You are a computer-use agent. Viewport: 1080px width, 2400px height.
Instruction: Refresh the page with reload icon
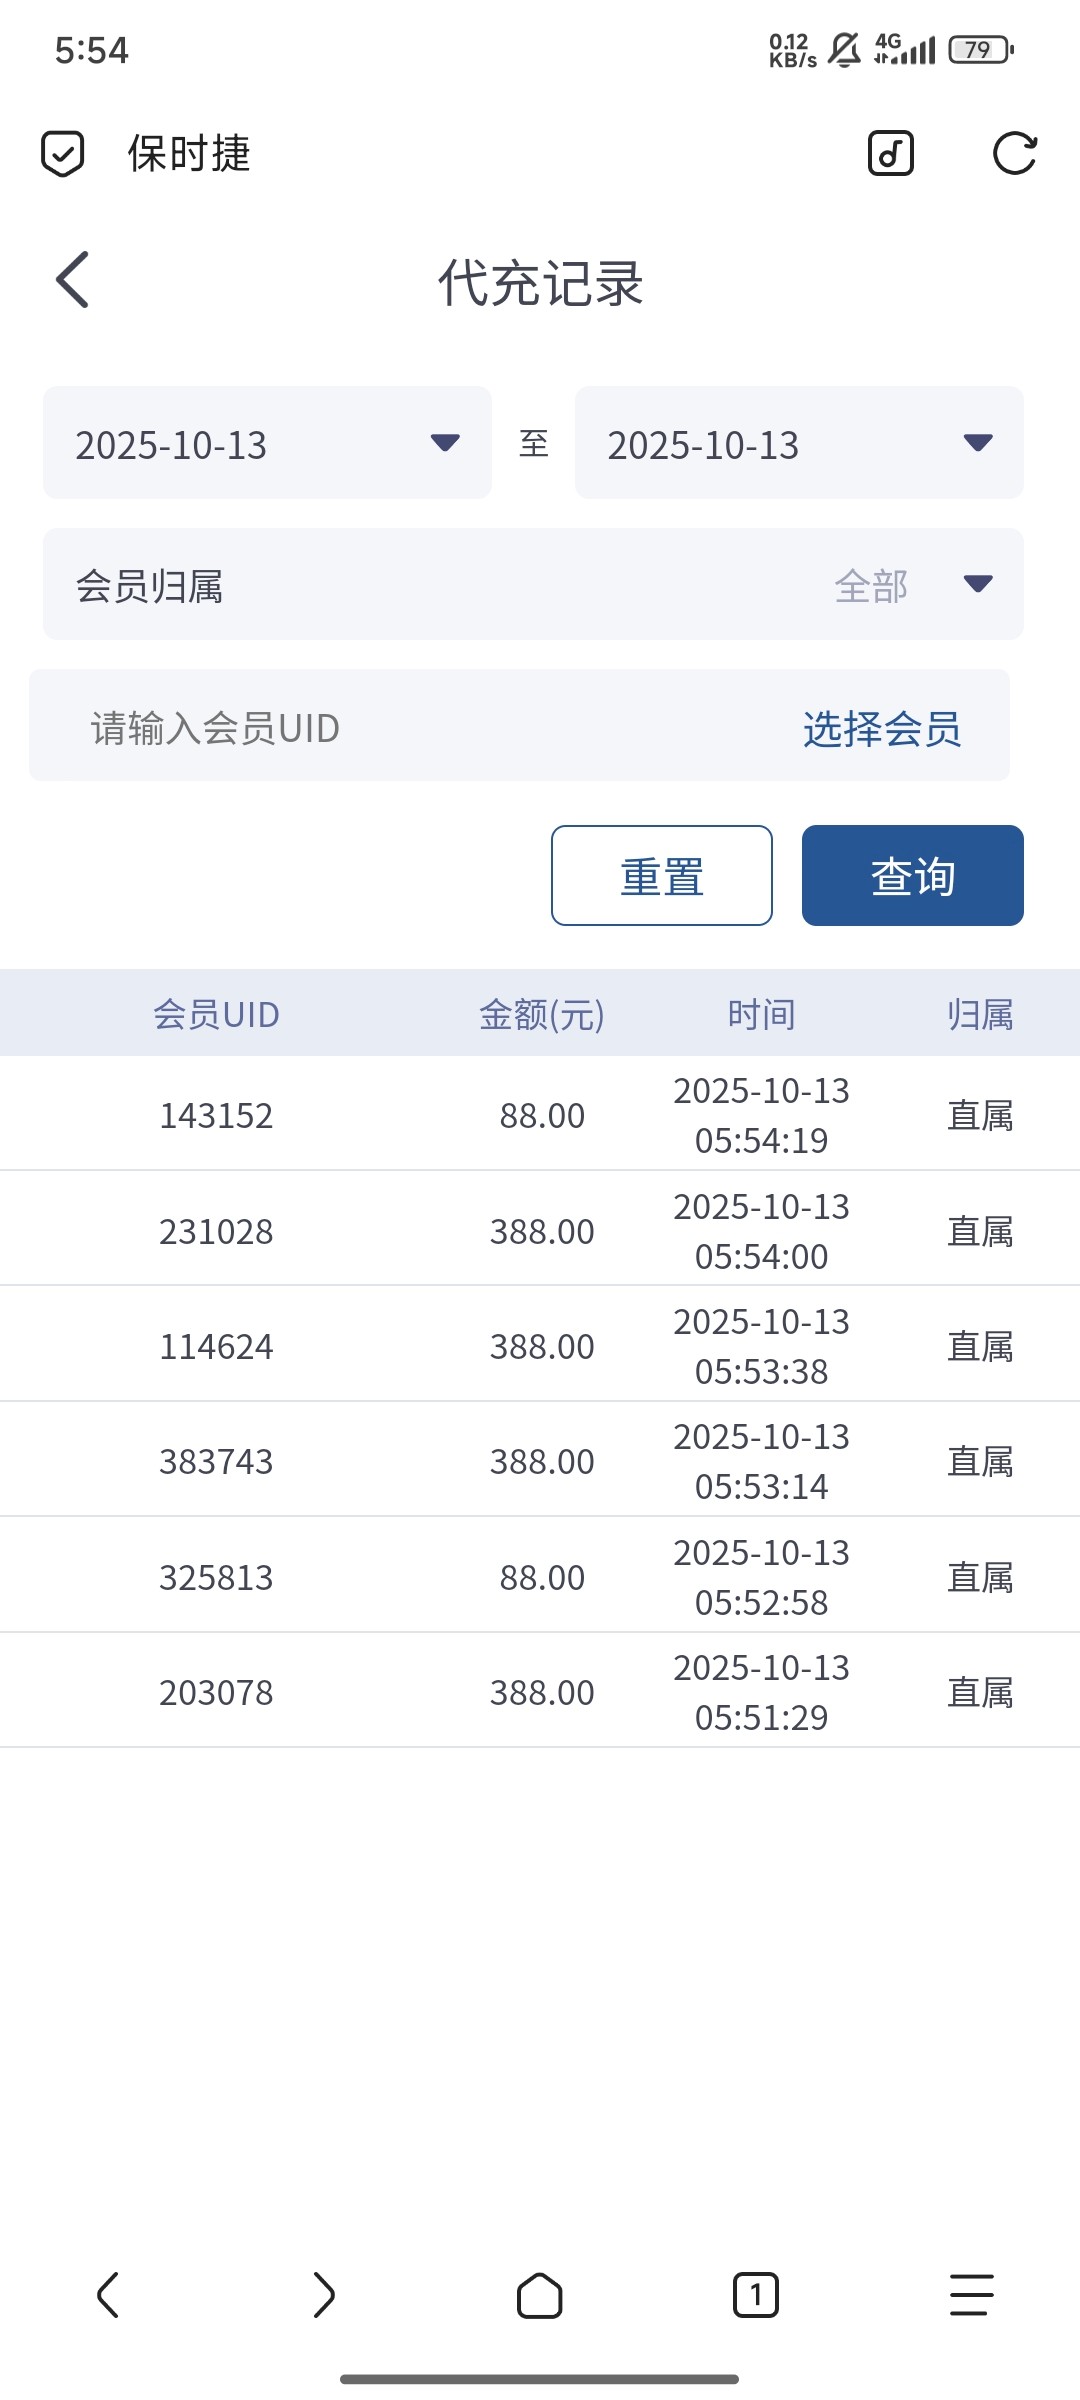(1014, 154)
